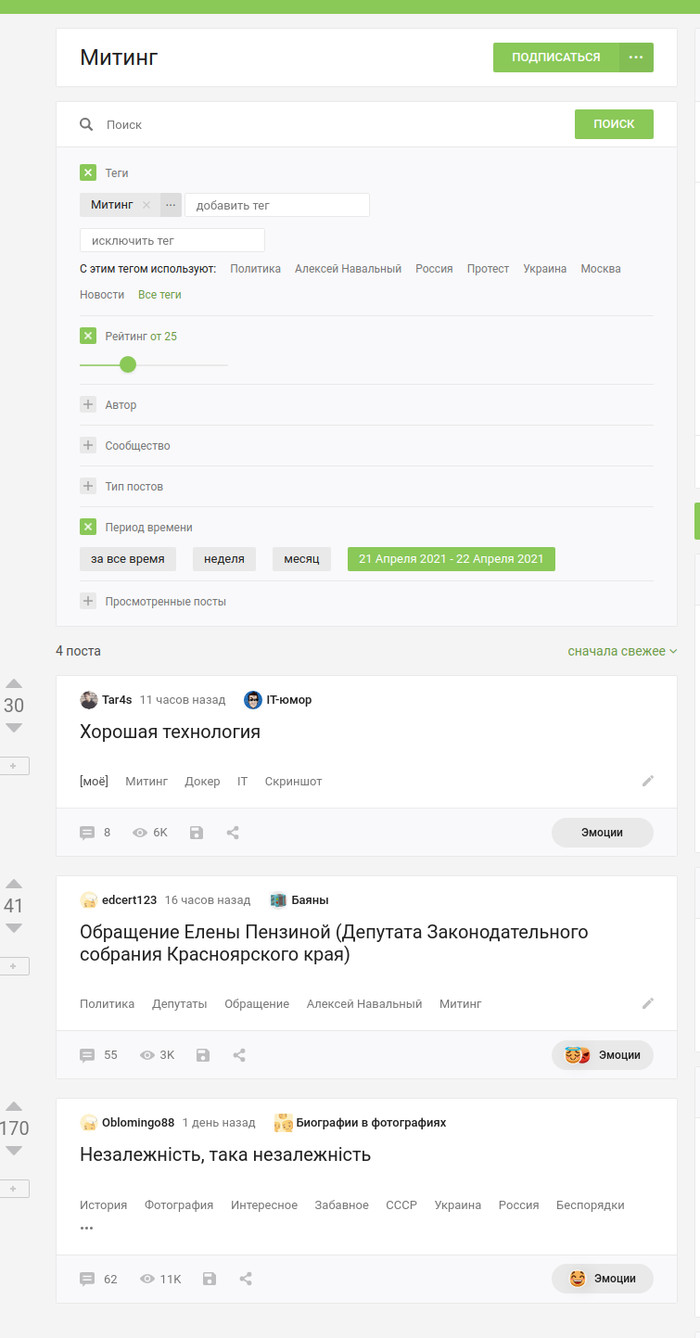Disable the Теги filter checkbox
The image size is (700, 1338).
pyautogui.click(x=88, y=173)
